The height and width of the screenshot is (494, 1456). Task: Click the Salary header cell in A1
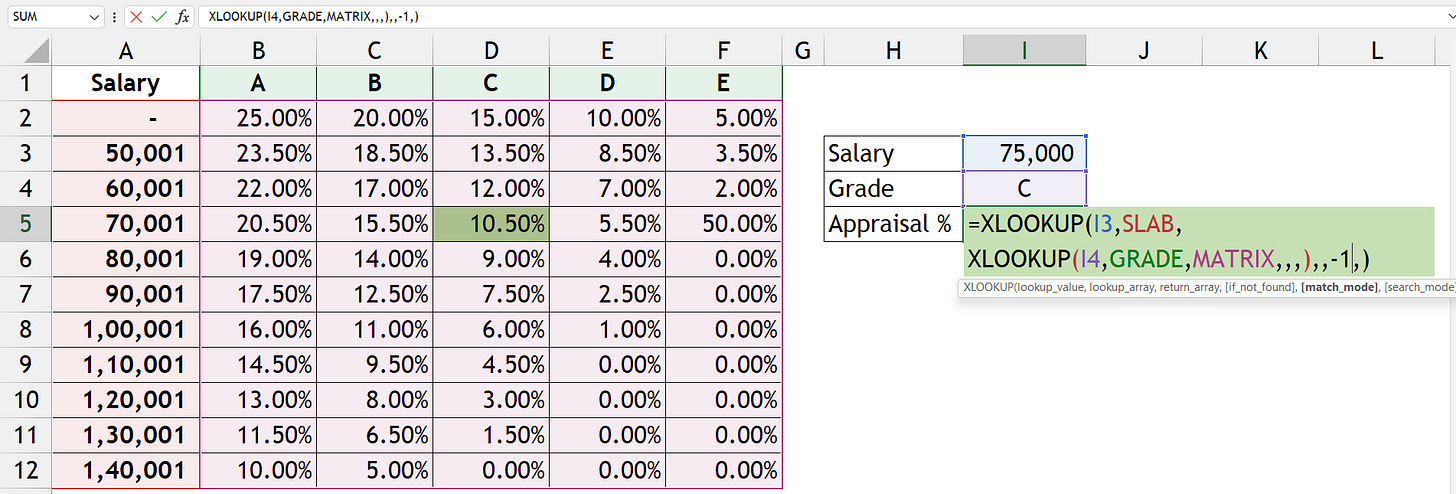[125, 83]
